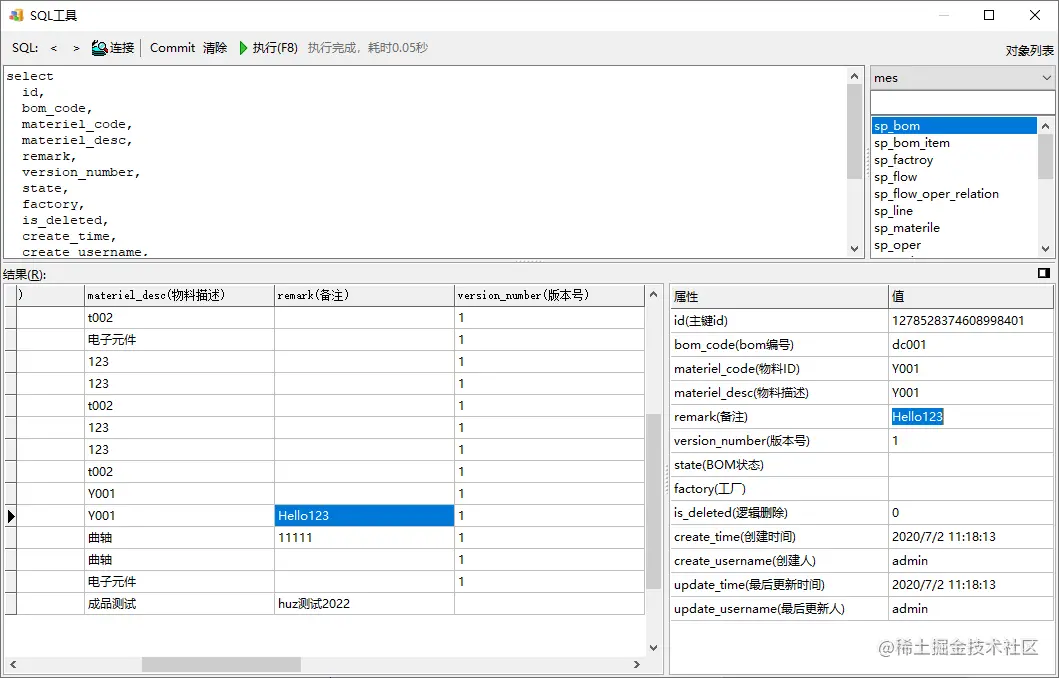Click results grid vertical scroll down arrow

653,648
